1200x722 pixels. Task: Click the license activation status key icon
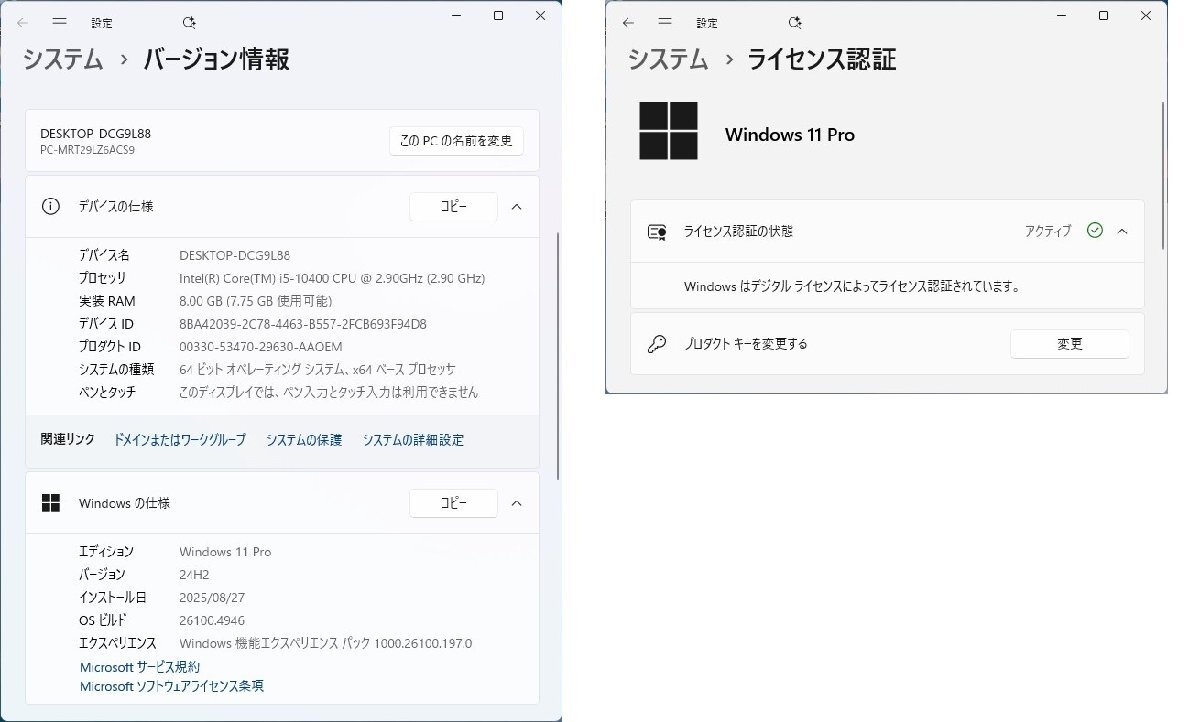(657, 231)
